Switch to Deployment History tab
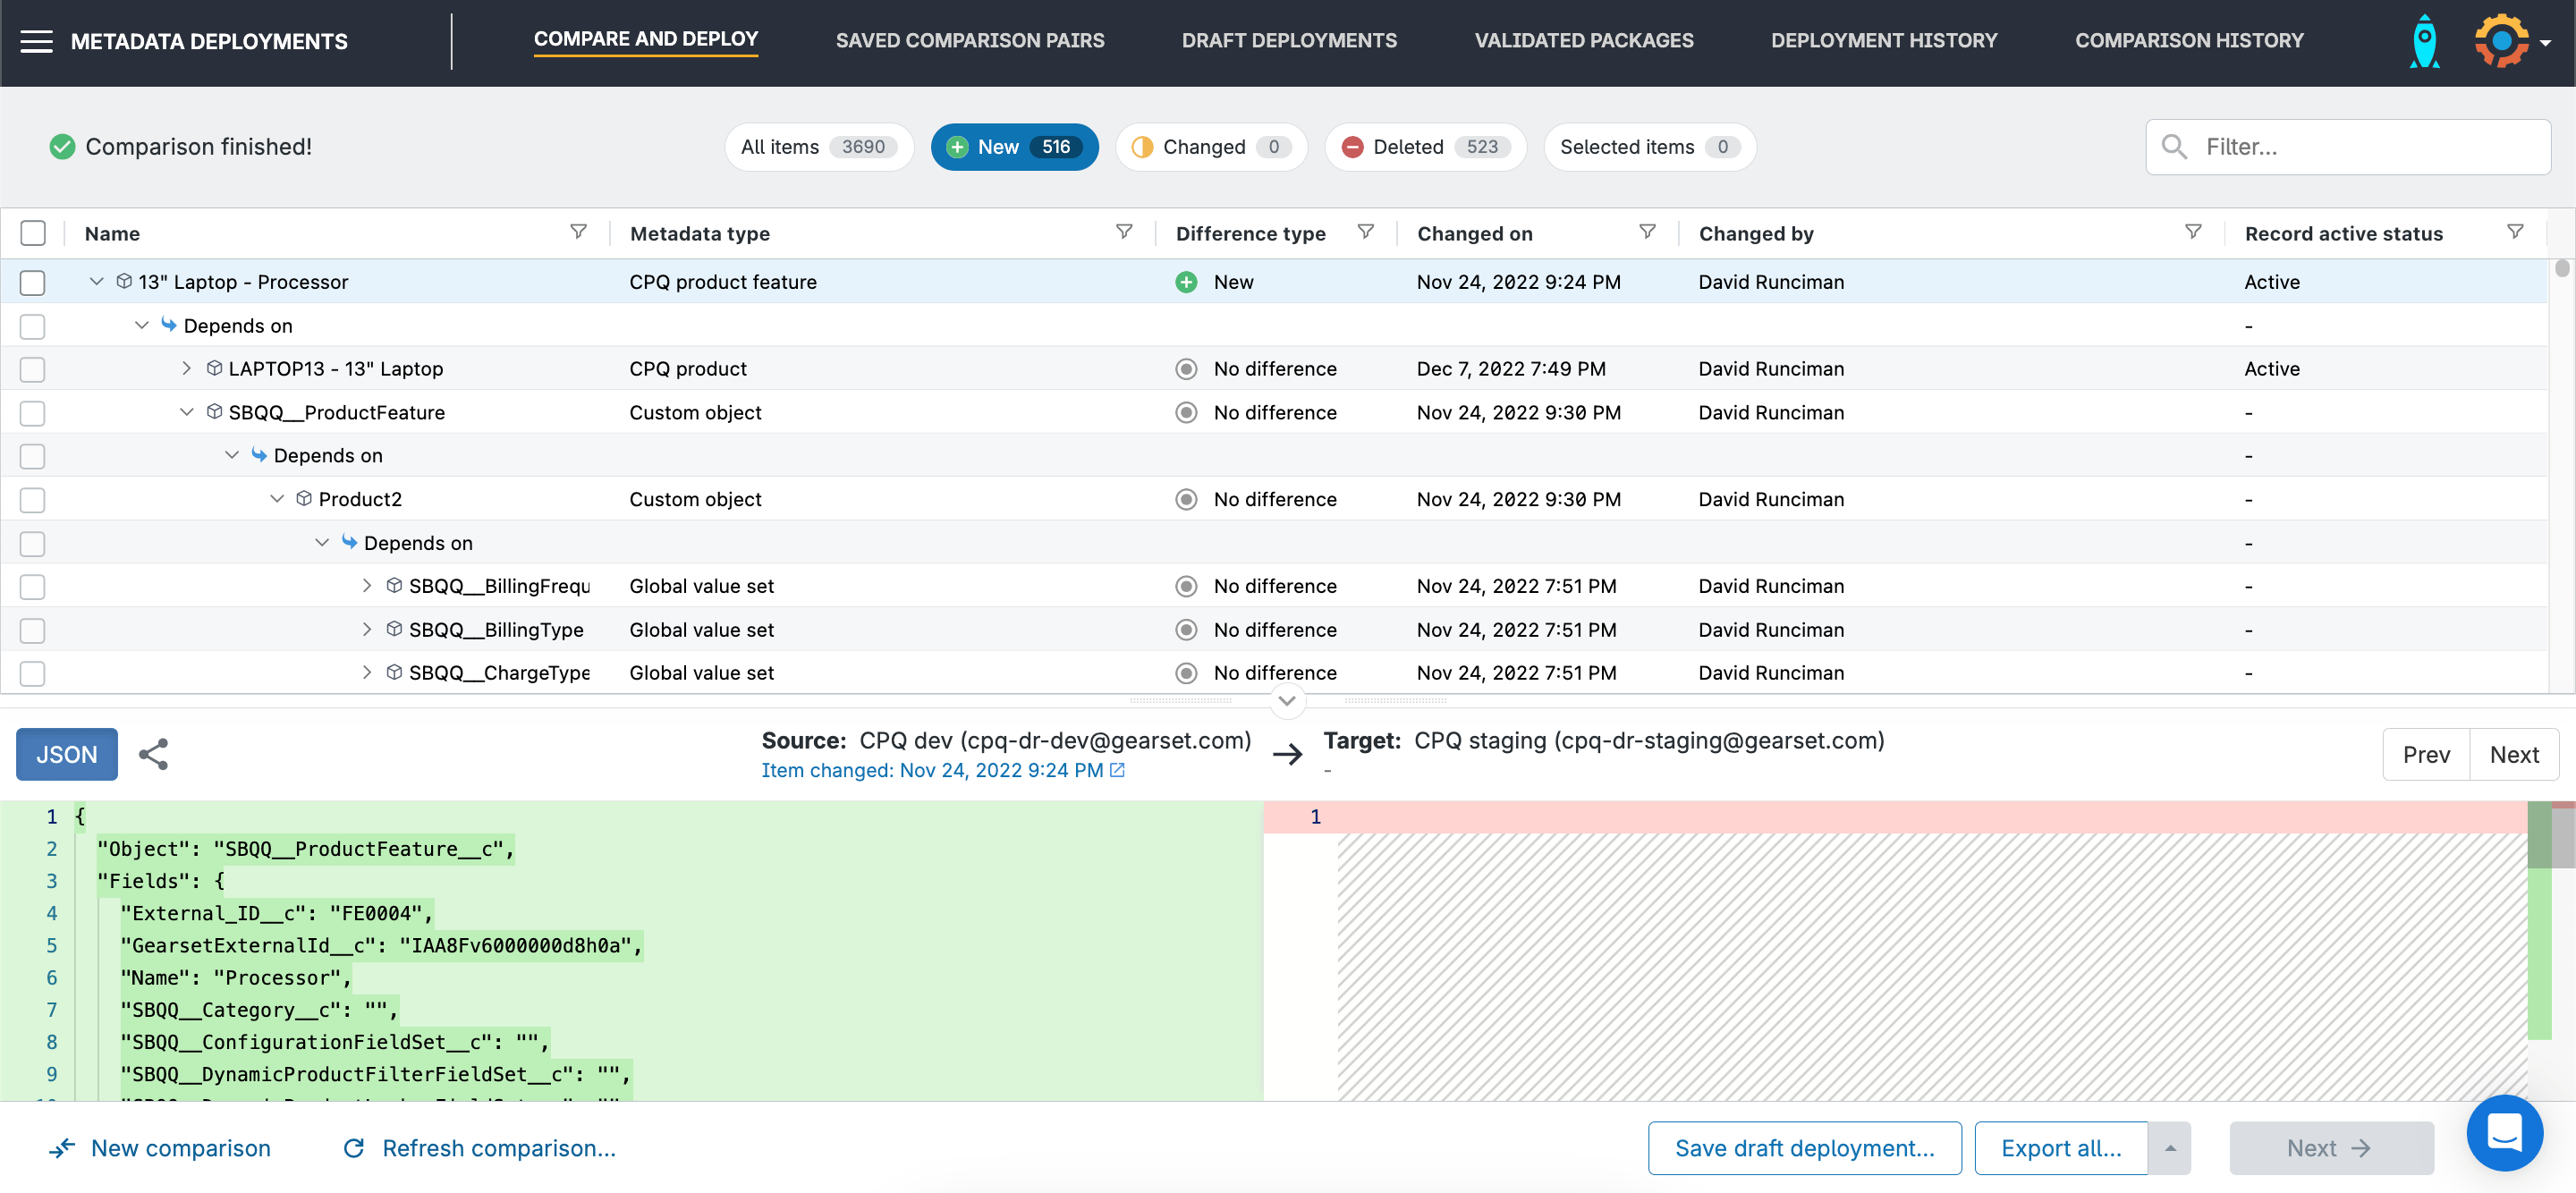This screenshot has height=1193, width=2576. tap(1883, 41)
